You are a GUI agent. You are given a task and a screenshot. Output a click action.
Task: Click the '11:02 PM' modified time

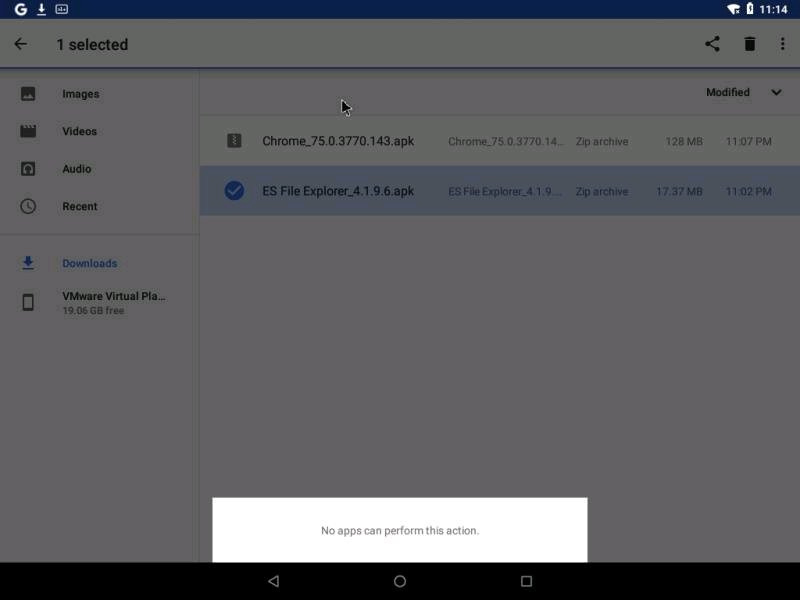click(x=748, y=191)
